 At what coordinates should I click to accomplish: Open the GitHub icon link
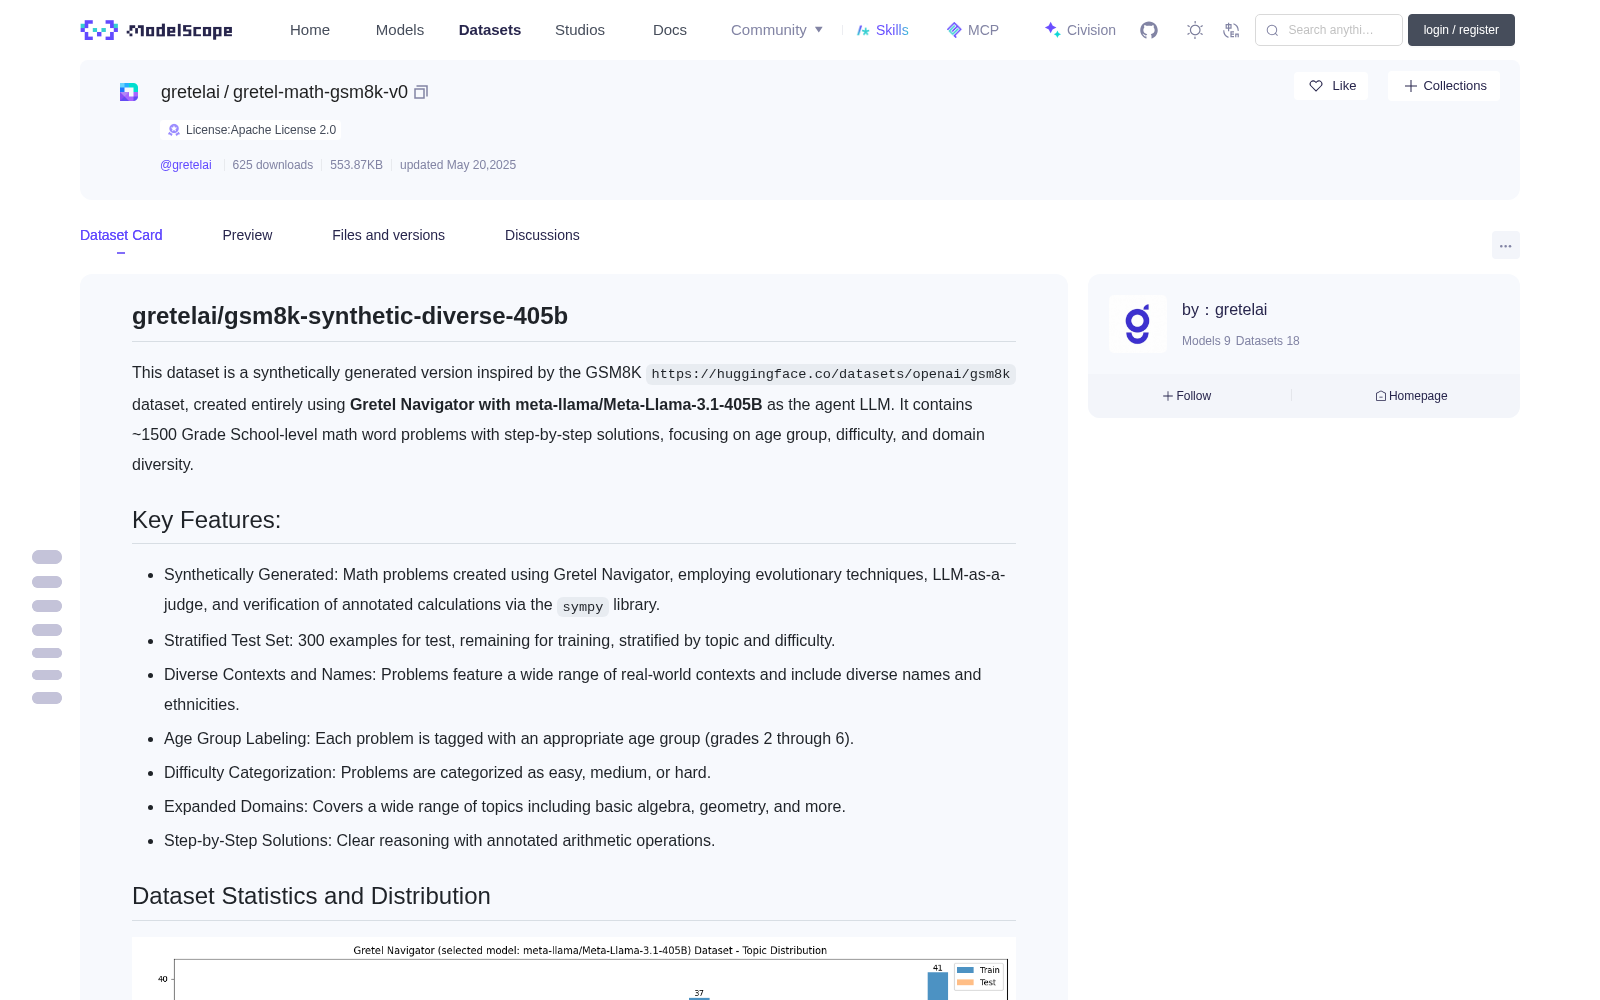pyautogui.click(x=1149, y=30)
